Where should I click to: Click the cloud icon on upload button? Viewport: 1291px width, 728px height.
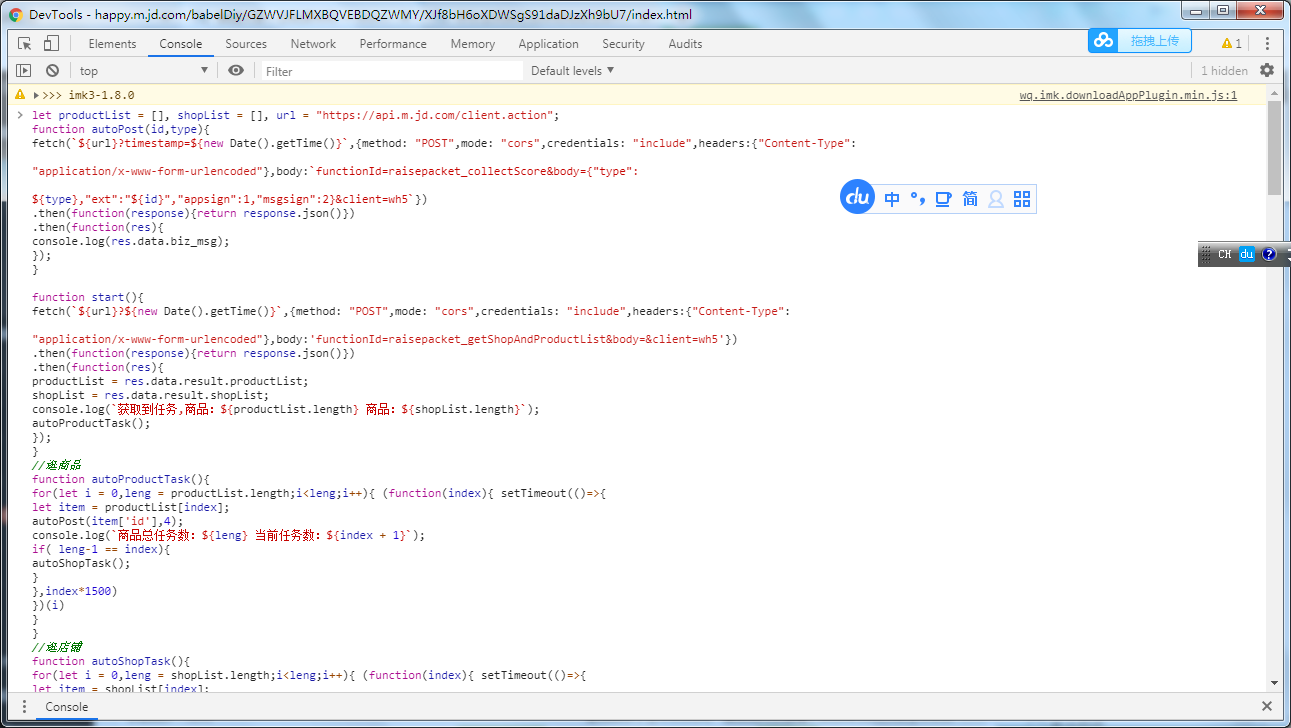[x=1104, y=41]
